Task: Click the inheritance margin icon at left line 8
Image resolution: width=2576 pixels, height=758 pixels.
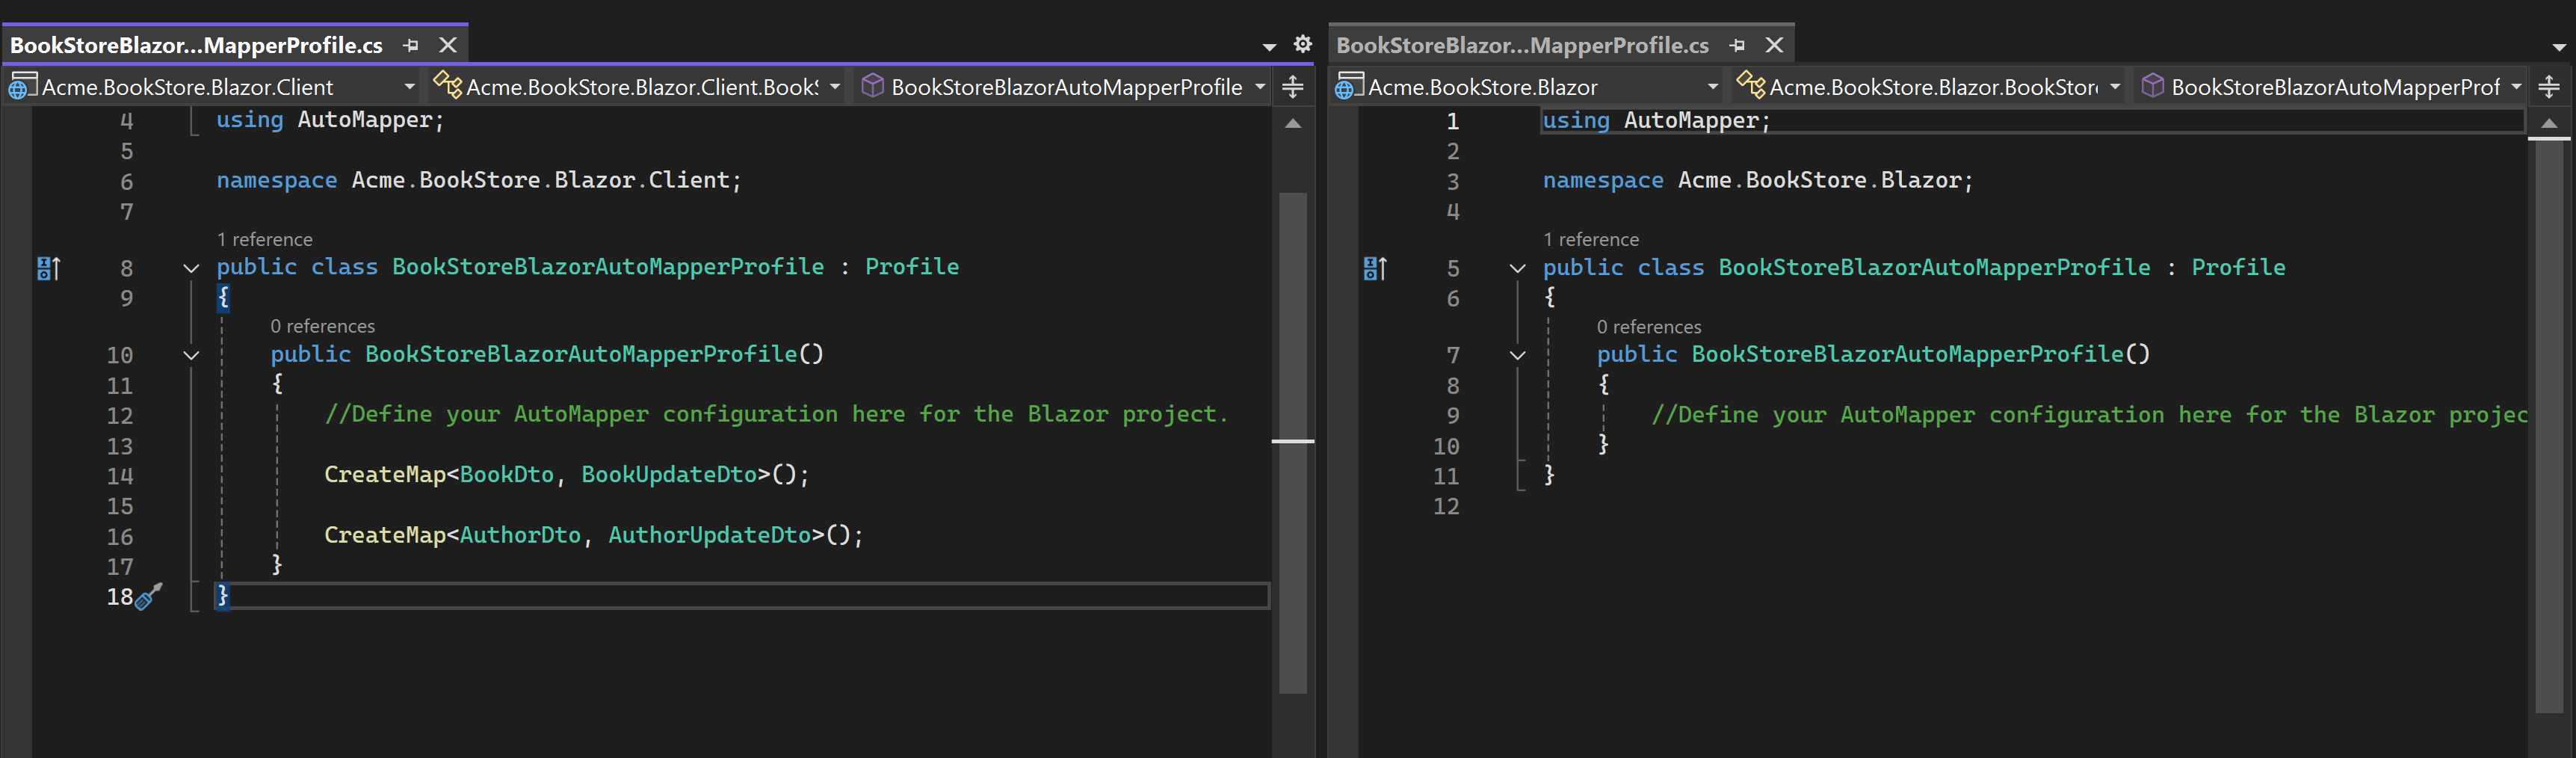Action: tap(48, 268)
